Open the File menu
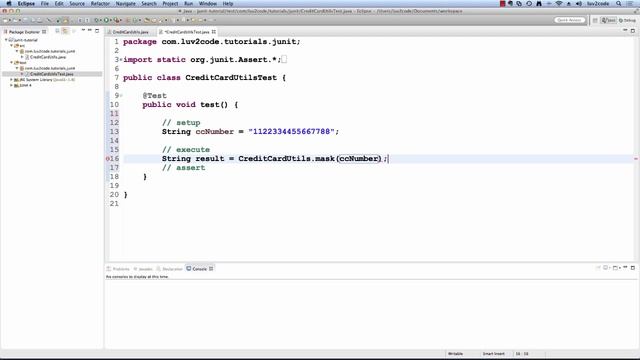The image size is (640, 360). click(44, 4)
